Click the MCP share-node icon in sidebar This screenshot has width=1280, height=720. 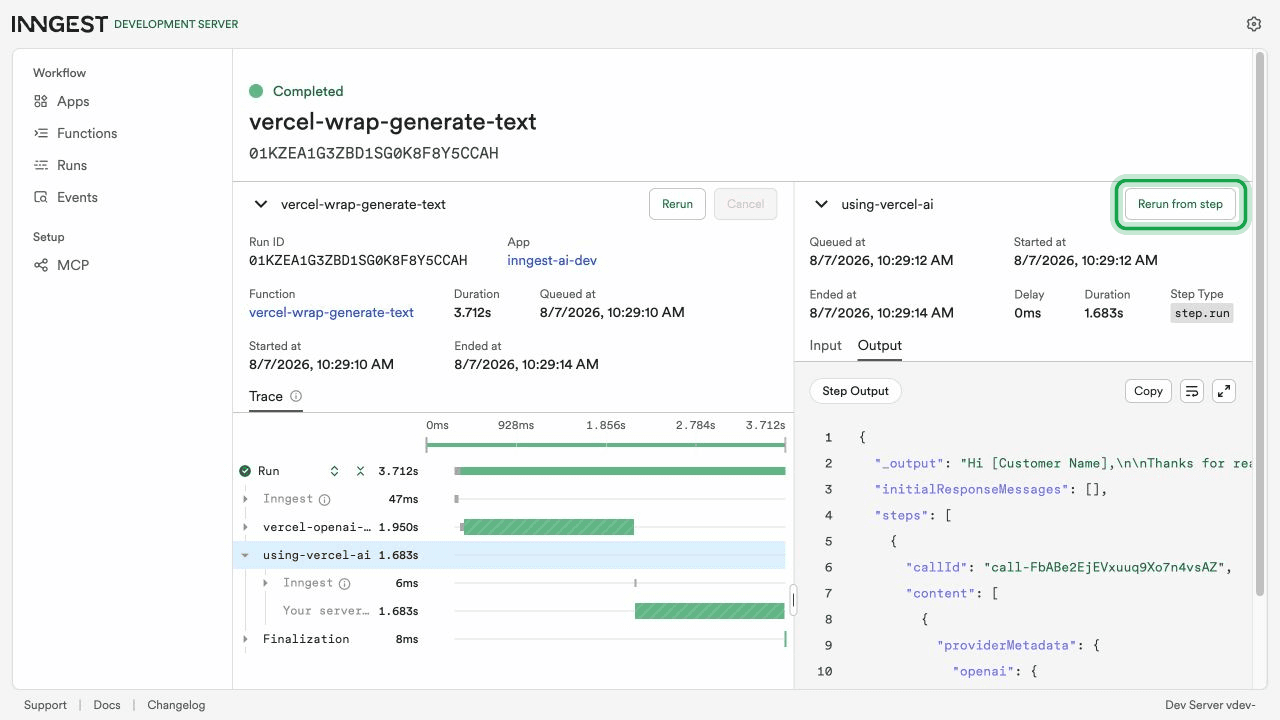click(41, 265)
